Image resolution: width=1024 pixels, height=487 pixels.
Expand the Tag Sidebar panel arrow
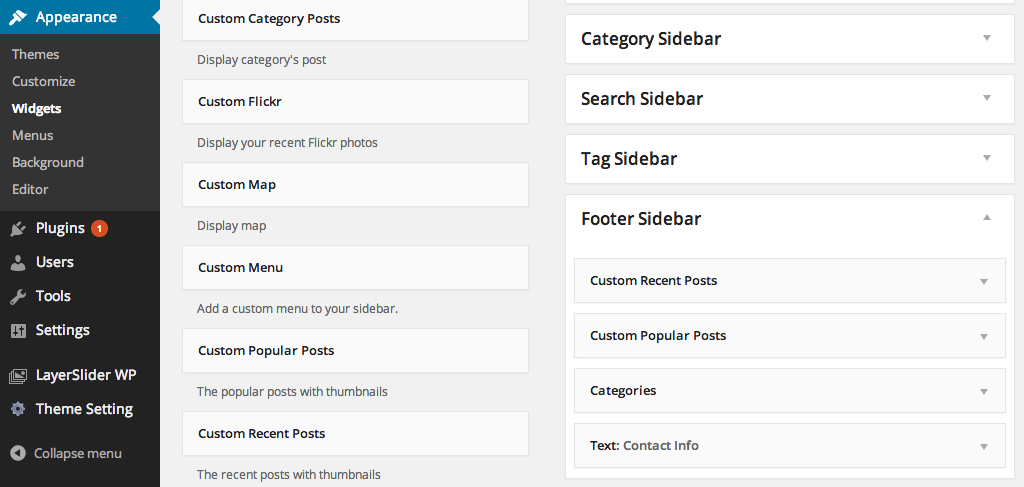[x=986, y=158]
